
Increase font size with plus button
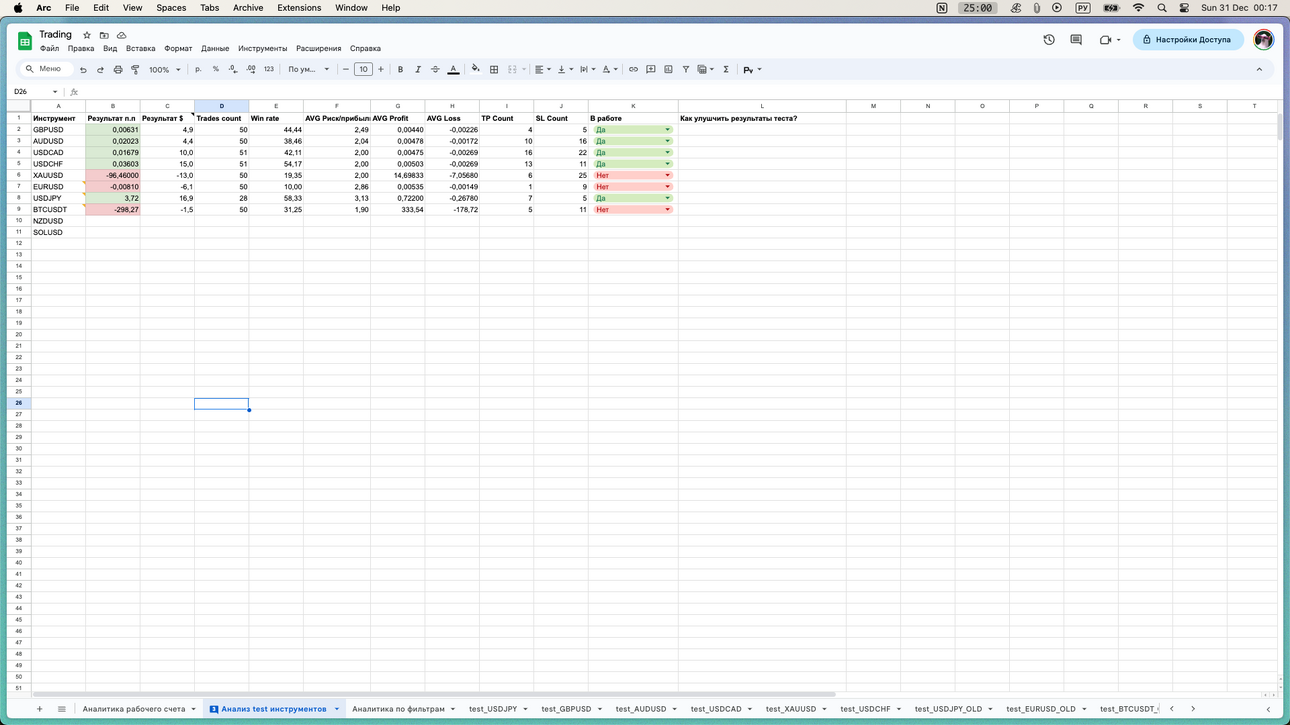[x=381, y=70]
